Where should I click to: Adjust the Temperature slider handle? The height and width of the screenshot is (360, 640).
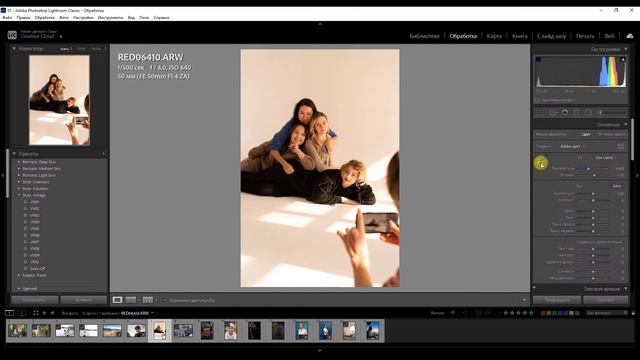[589, 169]
